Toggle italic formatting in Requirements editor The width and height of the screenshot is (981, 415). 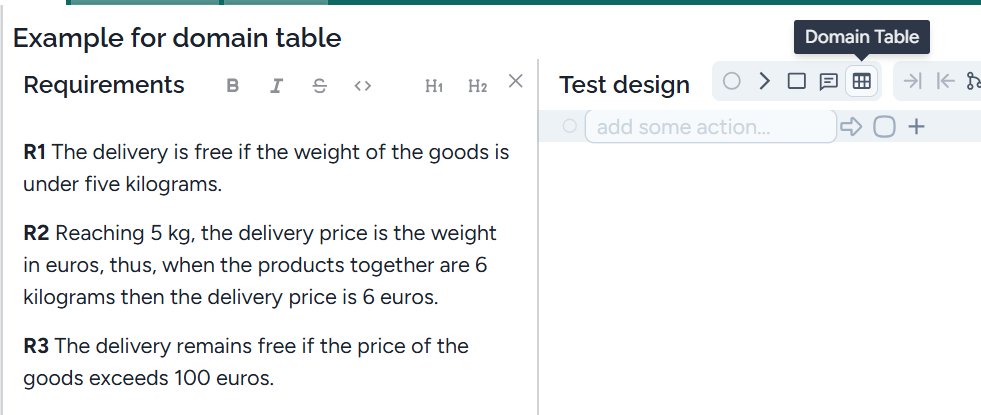(276, 86)
